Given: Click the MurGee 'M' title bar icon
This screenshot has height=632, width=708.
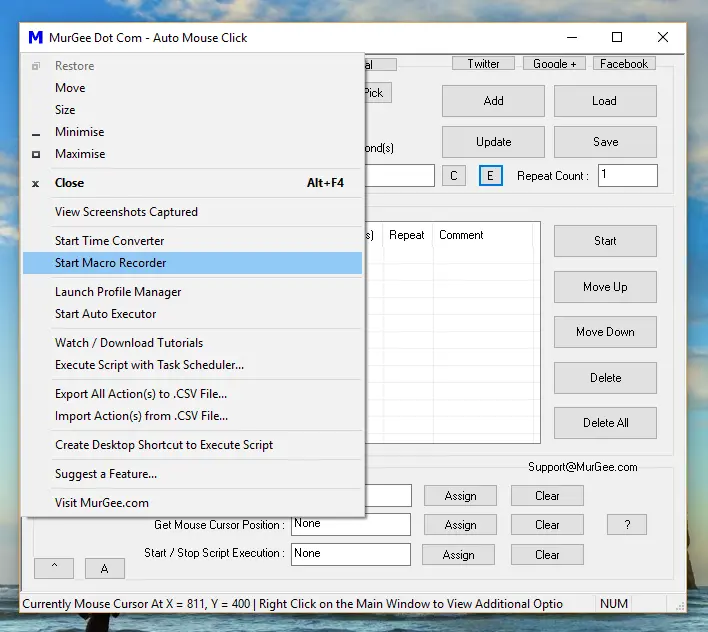Looking at the screenshot, I should click(36, 38).
